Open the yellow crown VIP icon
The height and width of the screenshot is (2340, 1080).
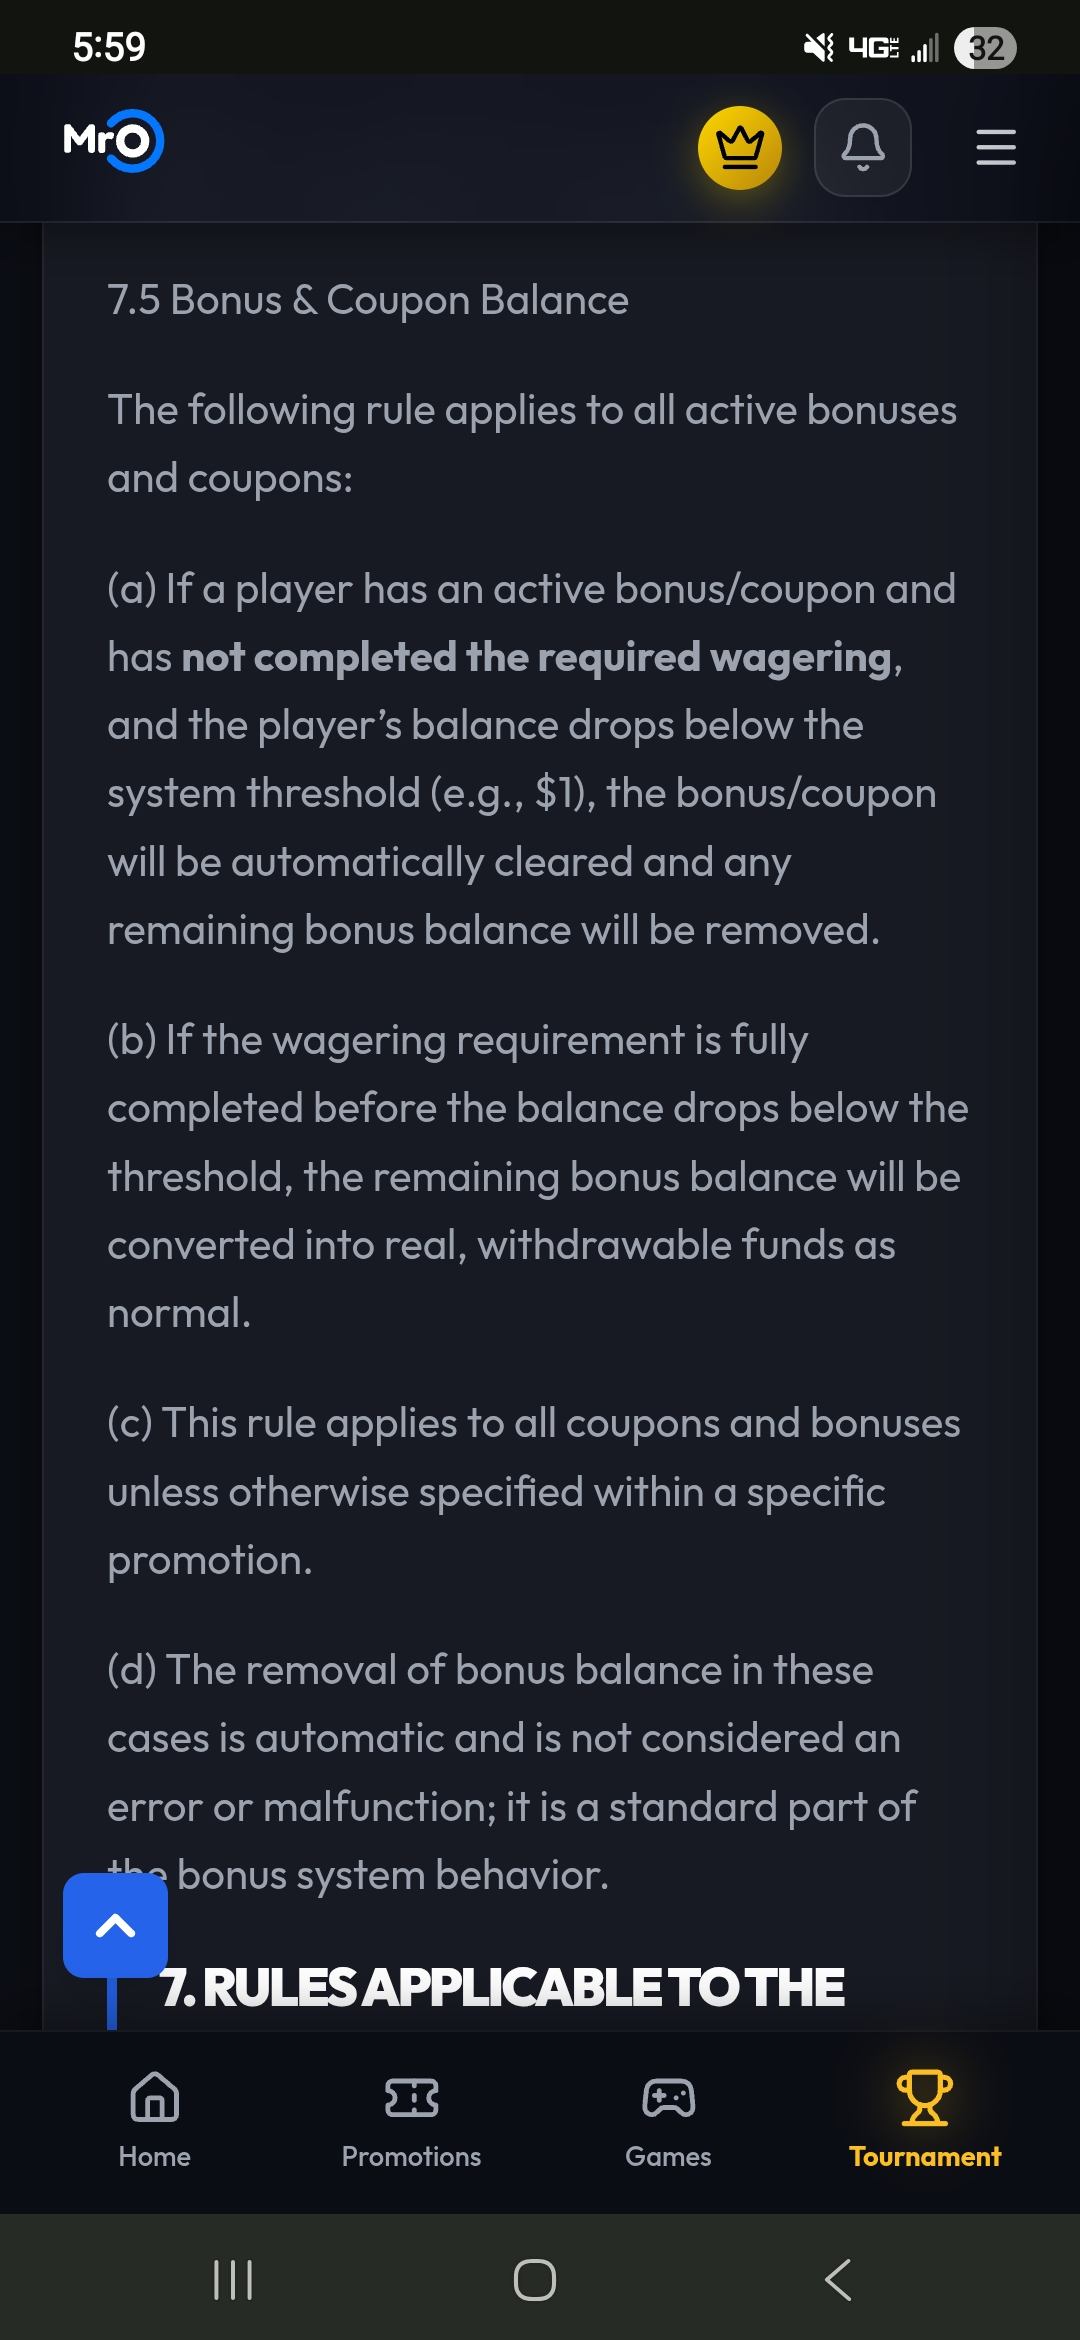pyautogui.click(x=740, y=148)
